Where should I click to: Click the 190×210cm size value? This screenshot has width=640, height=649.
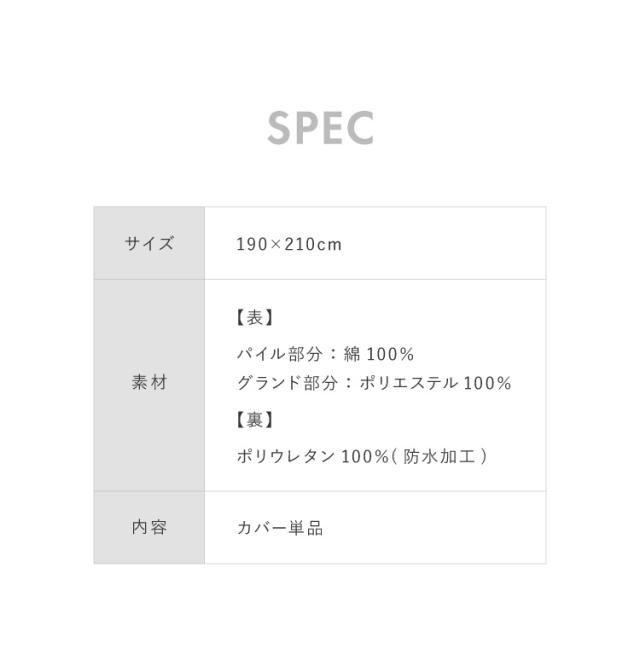click(x=289, y=244)
